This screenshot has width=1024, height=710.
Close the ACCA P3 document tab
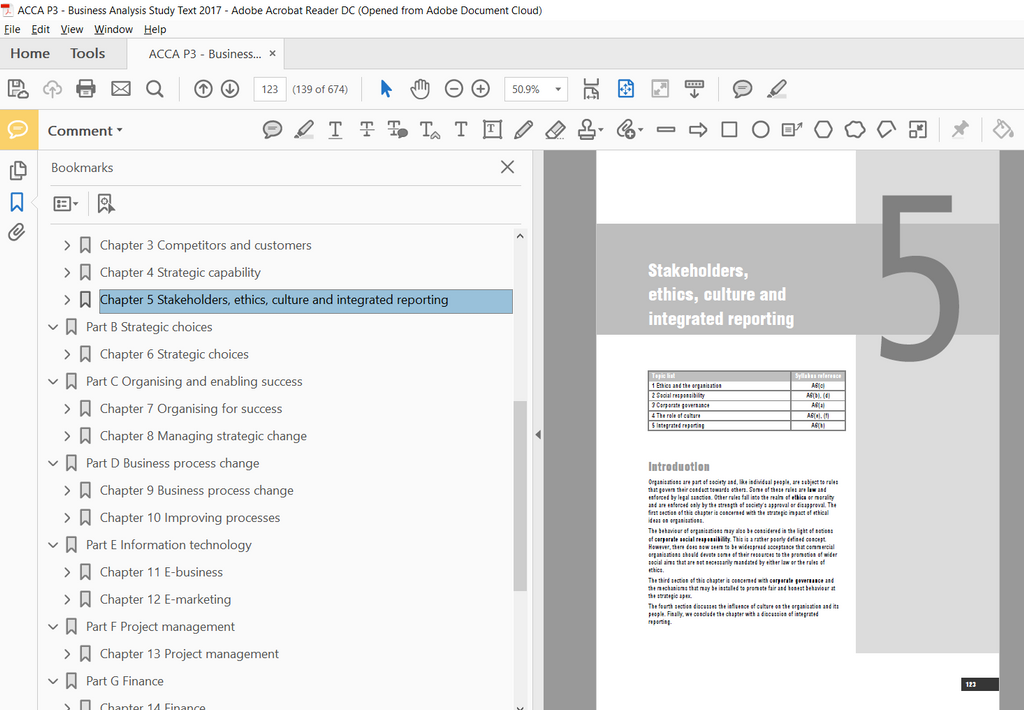pyautogui.click(x=272, y=54)
